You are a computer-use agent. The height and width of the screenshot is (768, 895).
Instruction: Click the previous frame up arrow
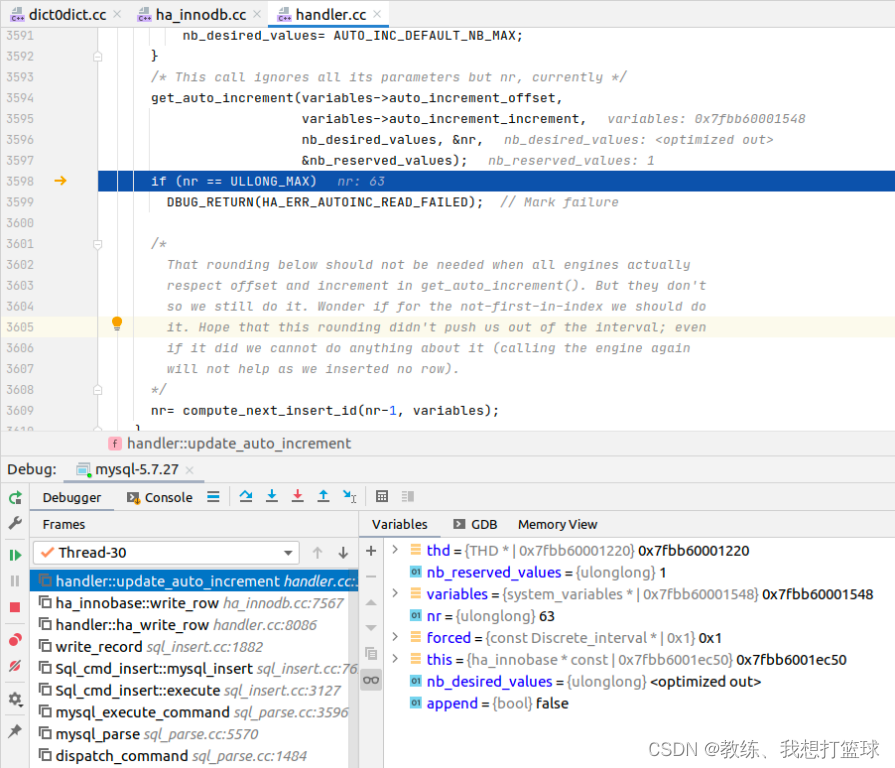coord(317,553)
